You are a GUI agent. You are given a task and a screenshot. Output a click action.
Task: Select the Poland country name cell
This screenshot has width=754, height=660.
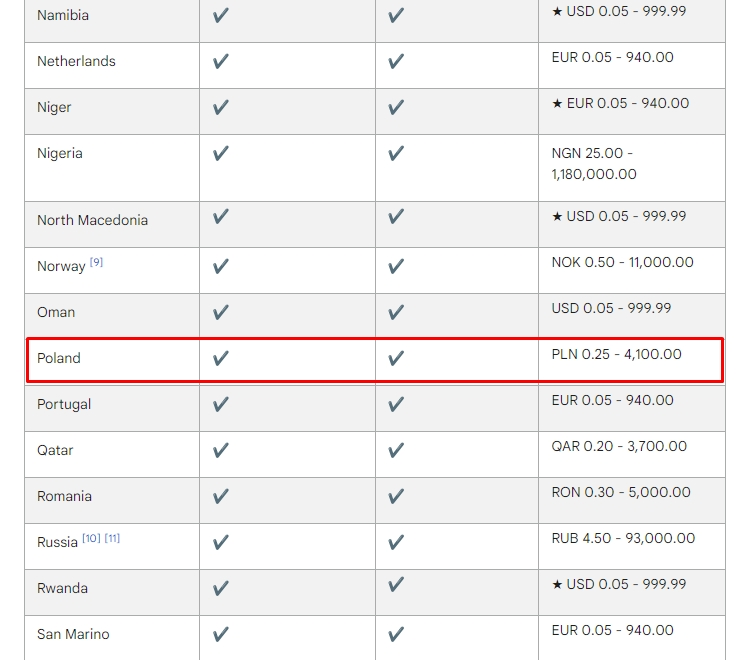coord(59,358)
